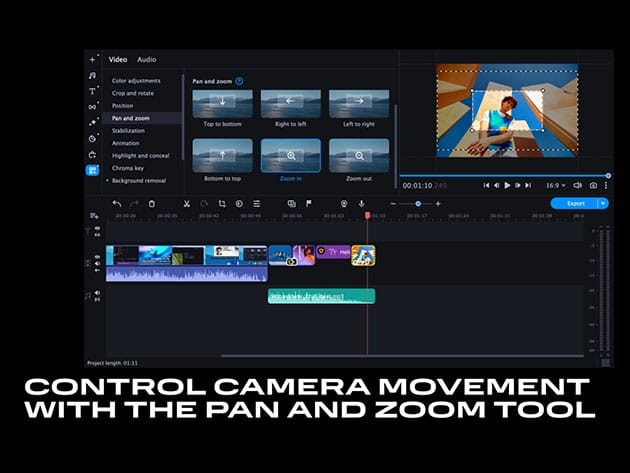This screenshot has width=630, height=473.
Task: Click the timeline zoom slider handle
Action: click(418, 203)
